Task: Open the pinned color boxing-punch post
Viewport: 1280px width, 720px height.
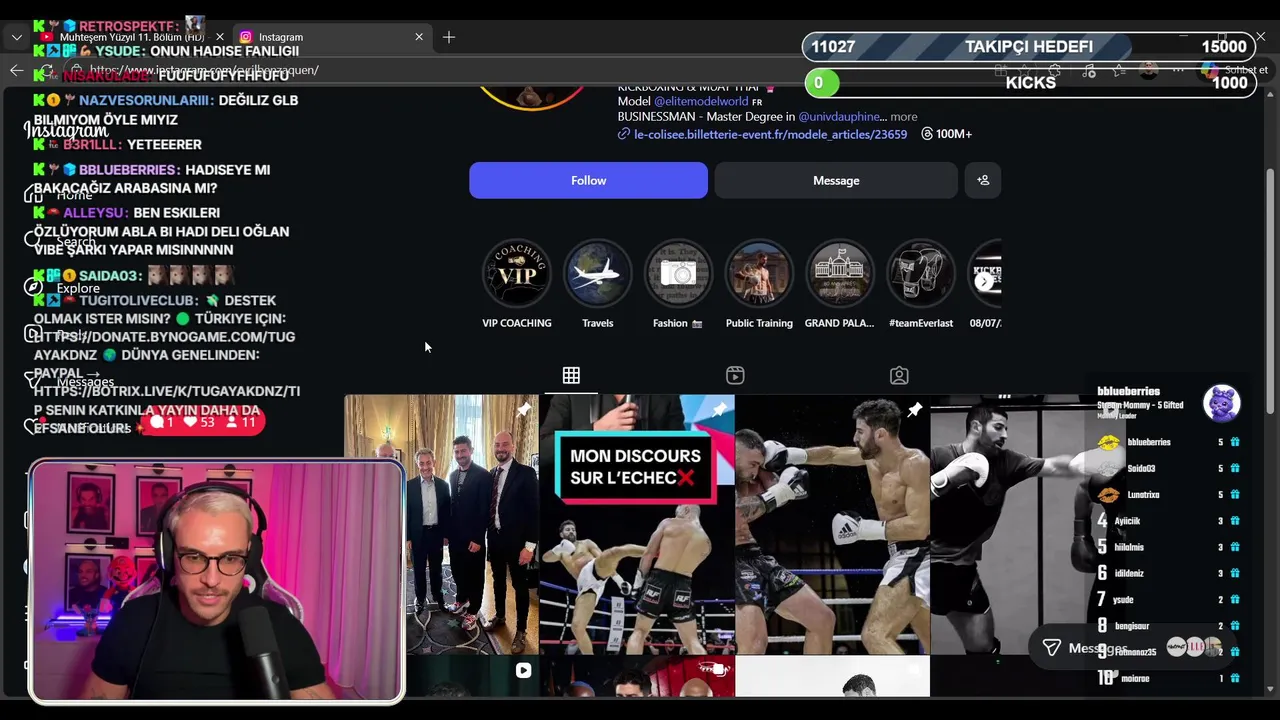Action: pyautogui.click(x=832, y=524)
